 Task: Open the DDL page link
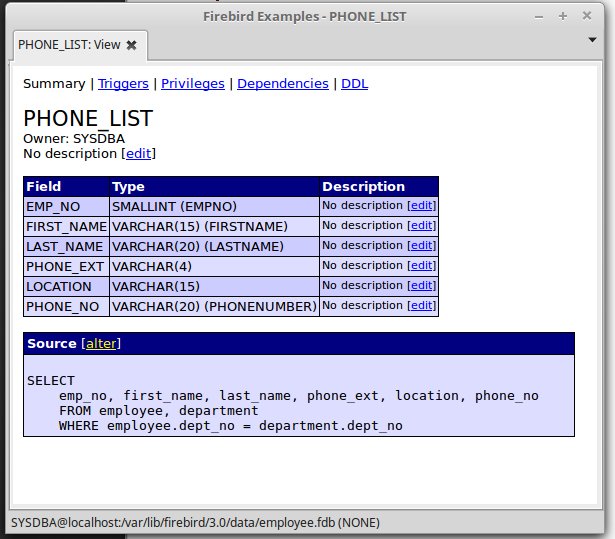point(354,84)
